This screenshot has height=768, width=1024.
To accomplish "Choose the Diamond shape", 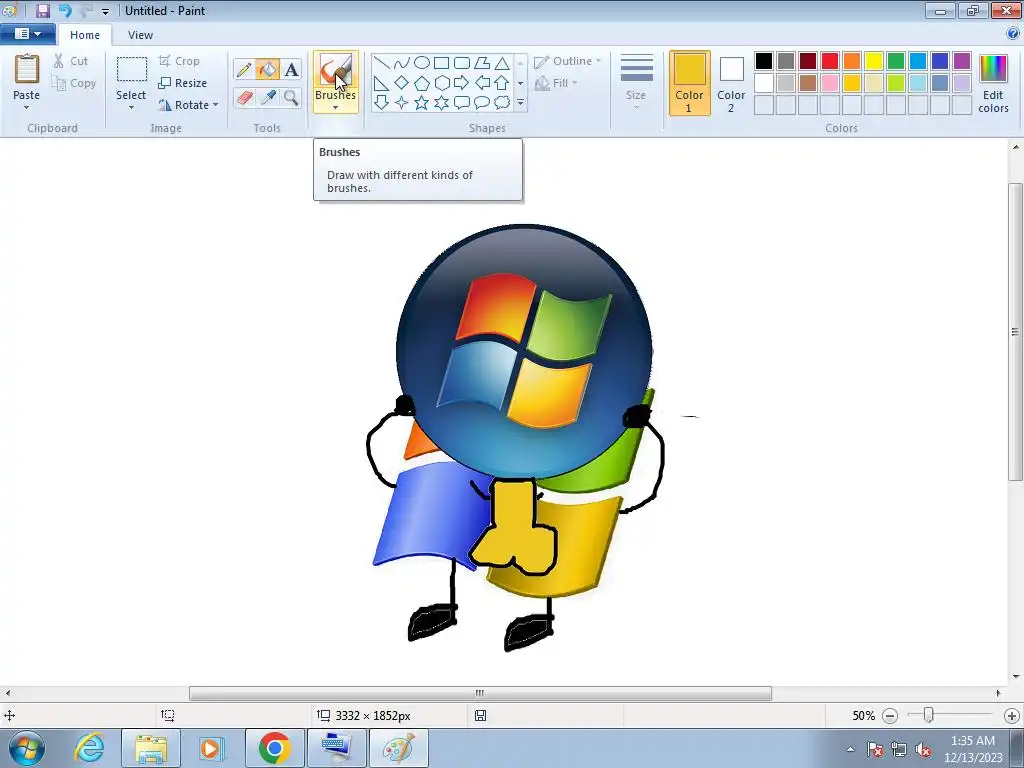I will click(402, 83).
